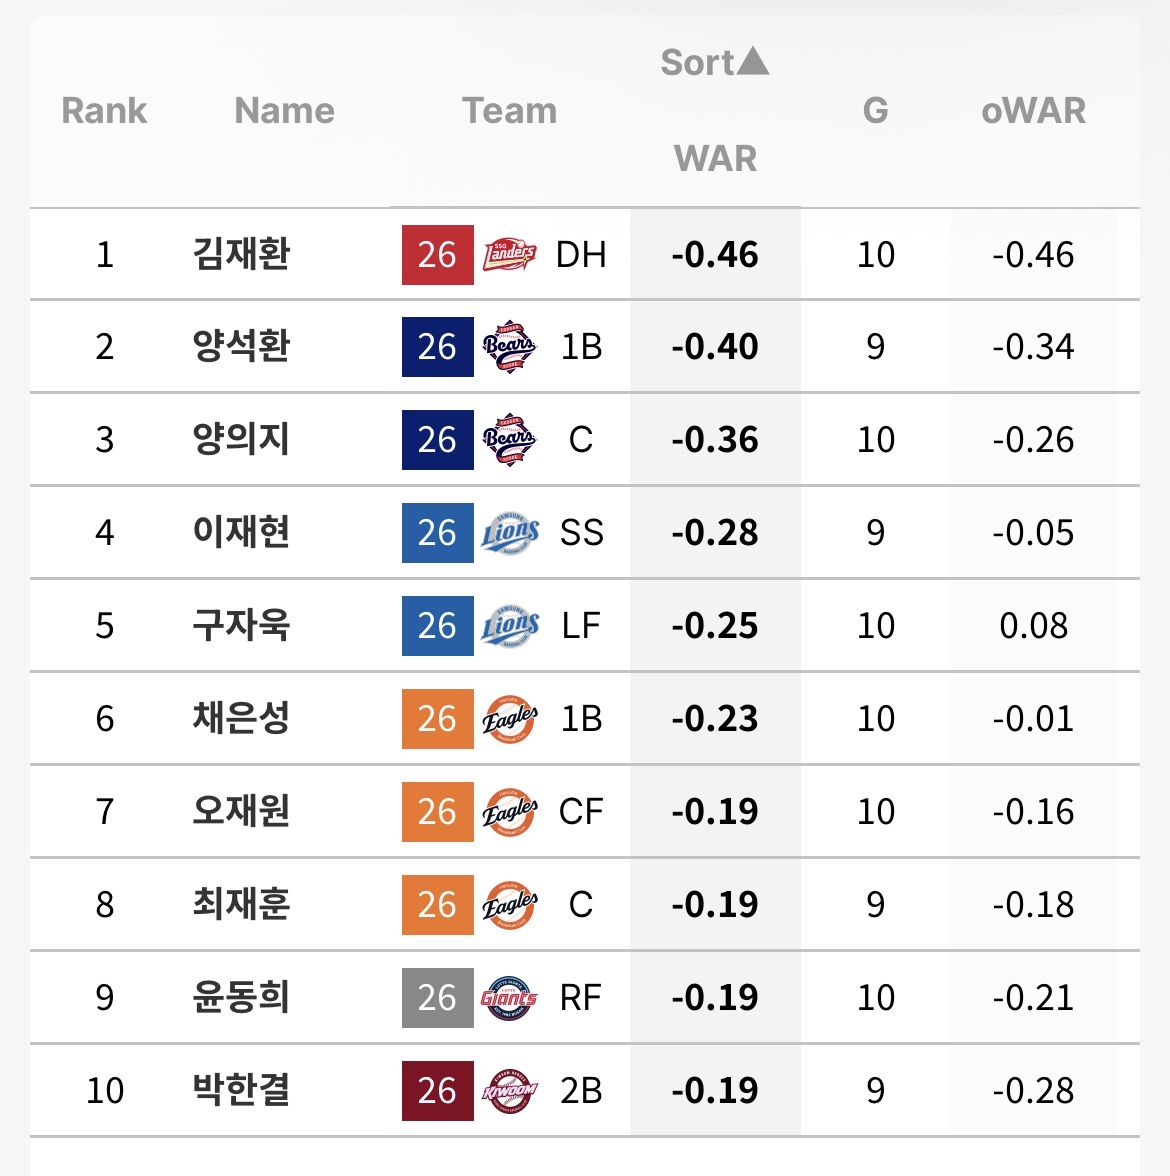Click the Giants logo in 윤동희's row
Image resolution: width=1170 pixels, height=1176 pixels.
(x=509, y=998)
